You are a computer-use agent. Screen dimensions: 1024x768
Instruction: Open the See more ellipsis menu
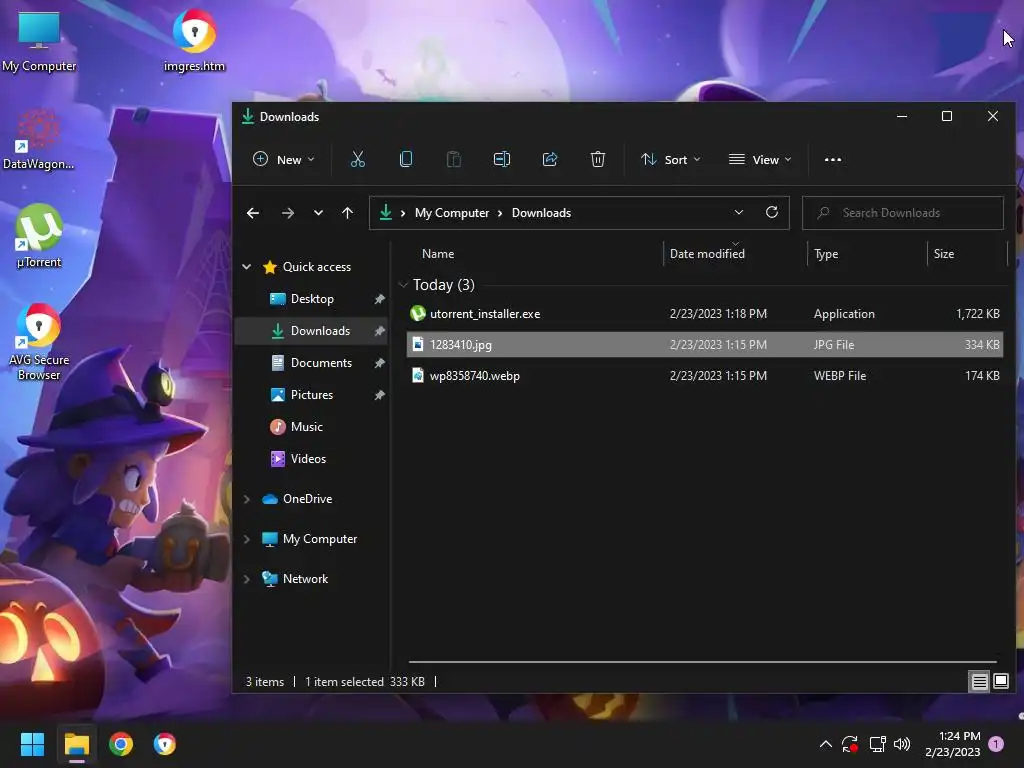(833, 159)
